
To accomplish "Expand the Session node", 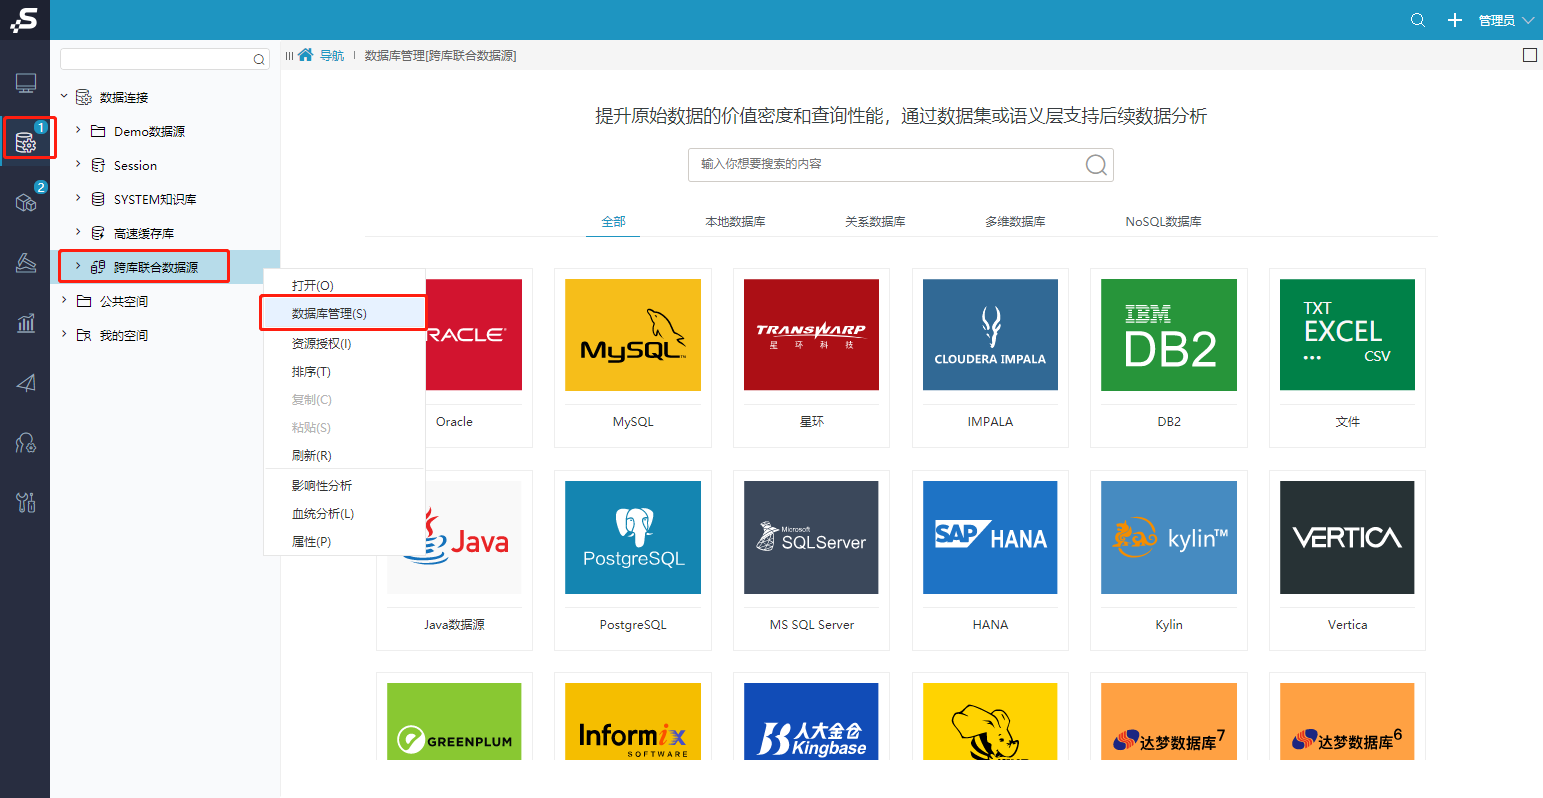I will click(78, 165).
